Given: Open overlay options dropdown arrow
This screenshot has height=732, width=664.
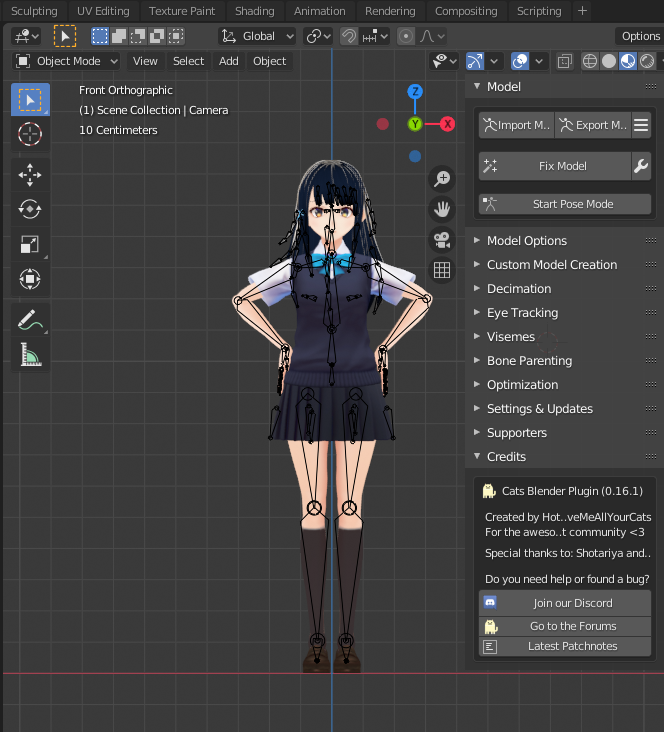Looking at the screenshot, I should pyautogui.click(x=539, y=61).
